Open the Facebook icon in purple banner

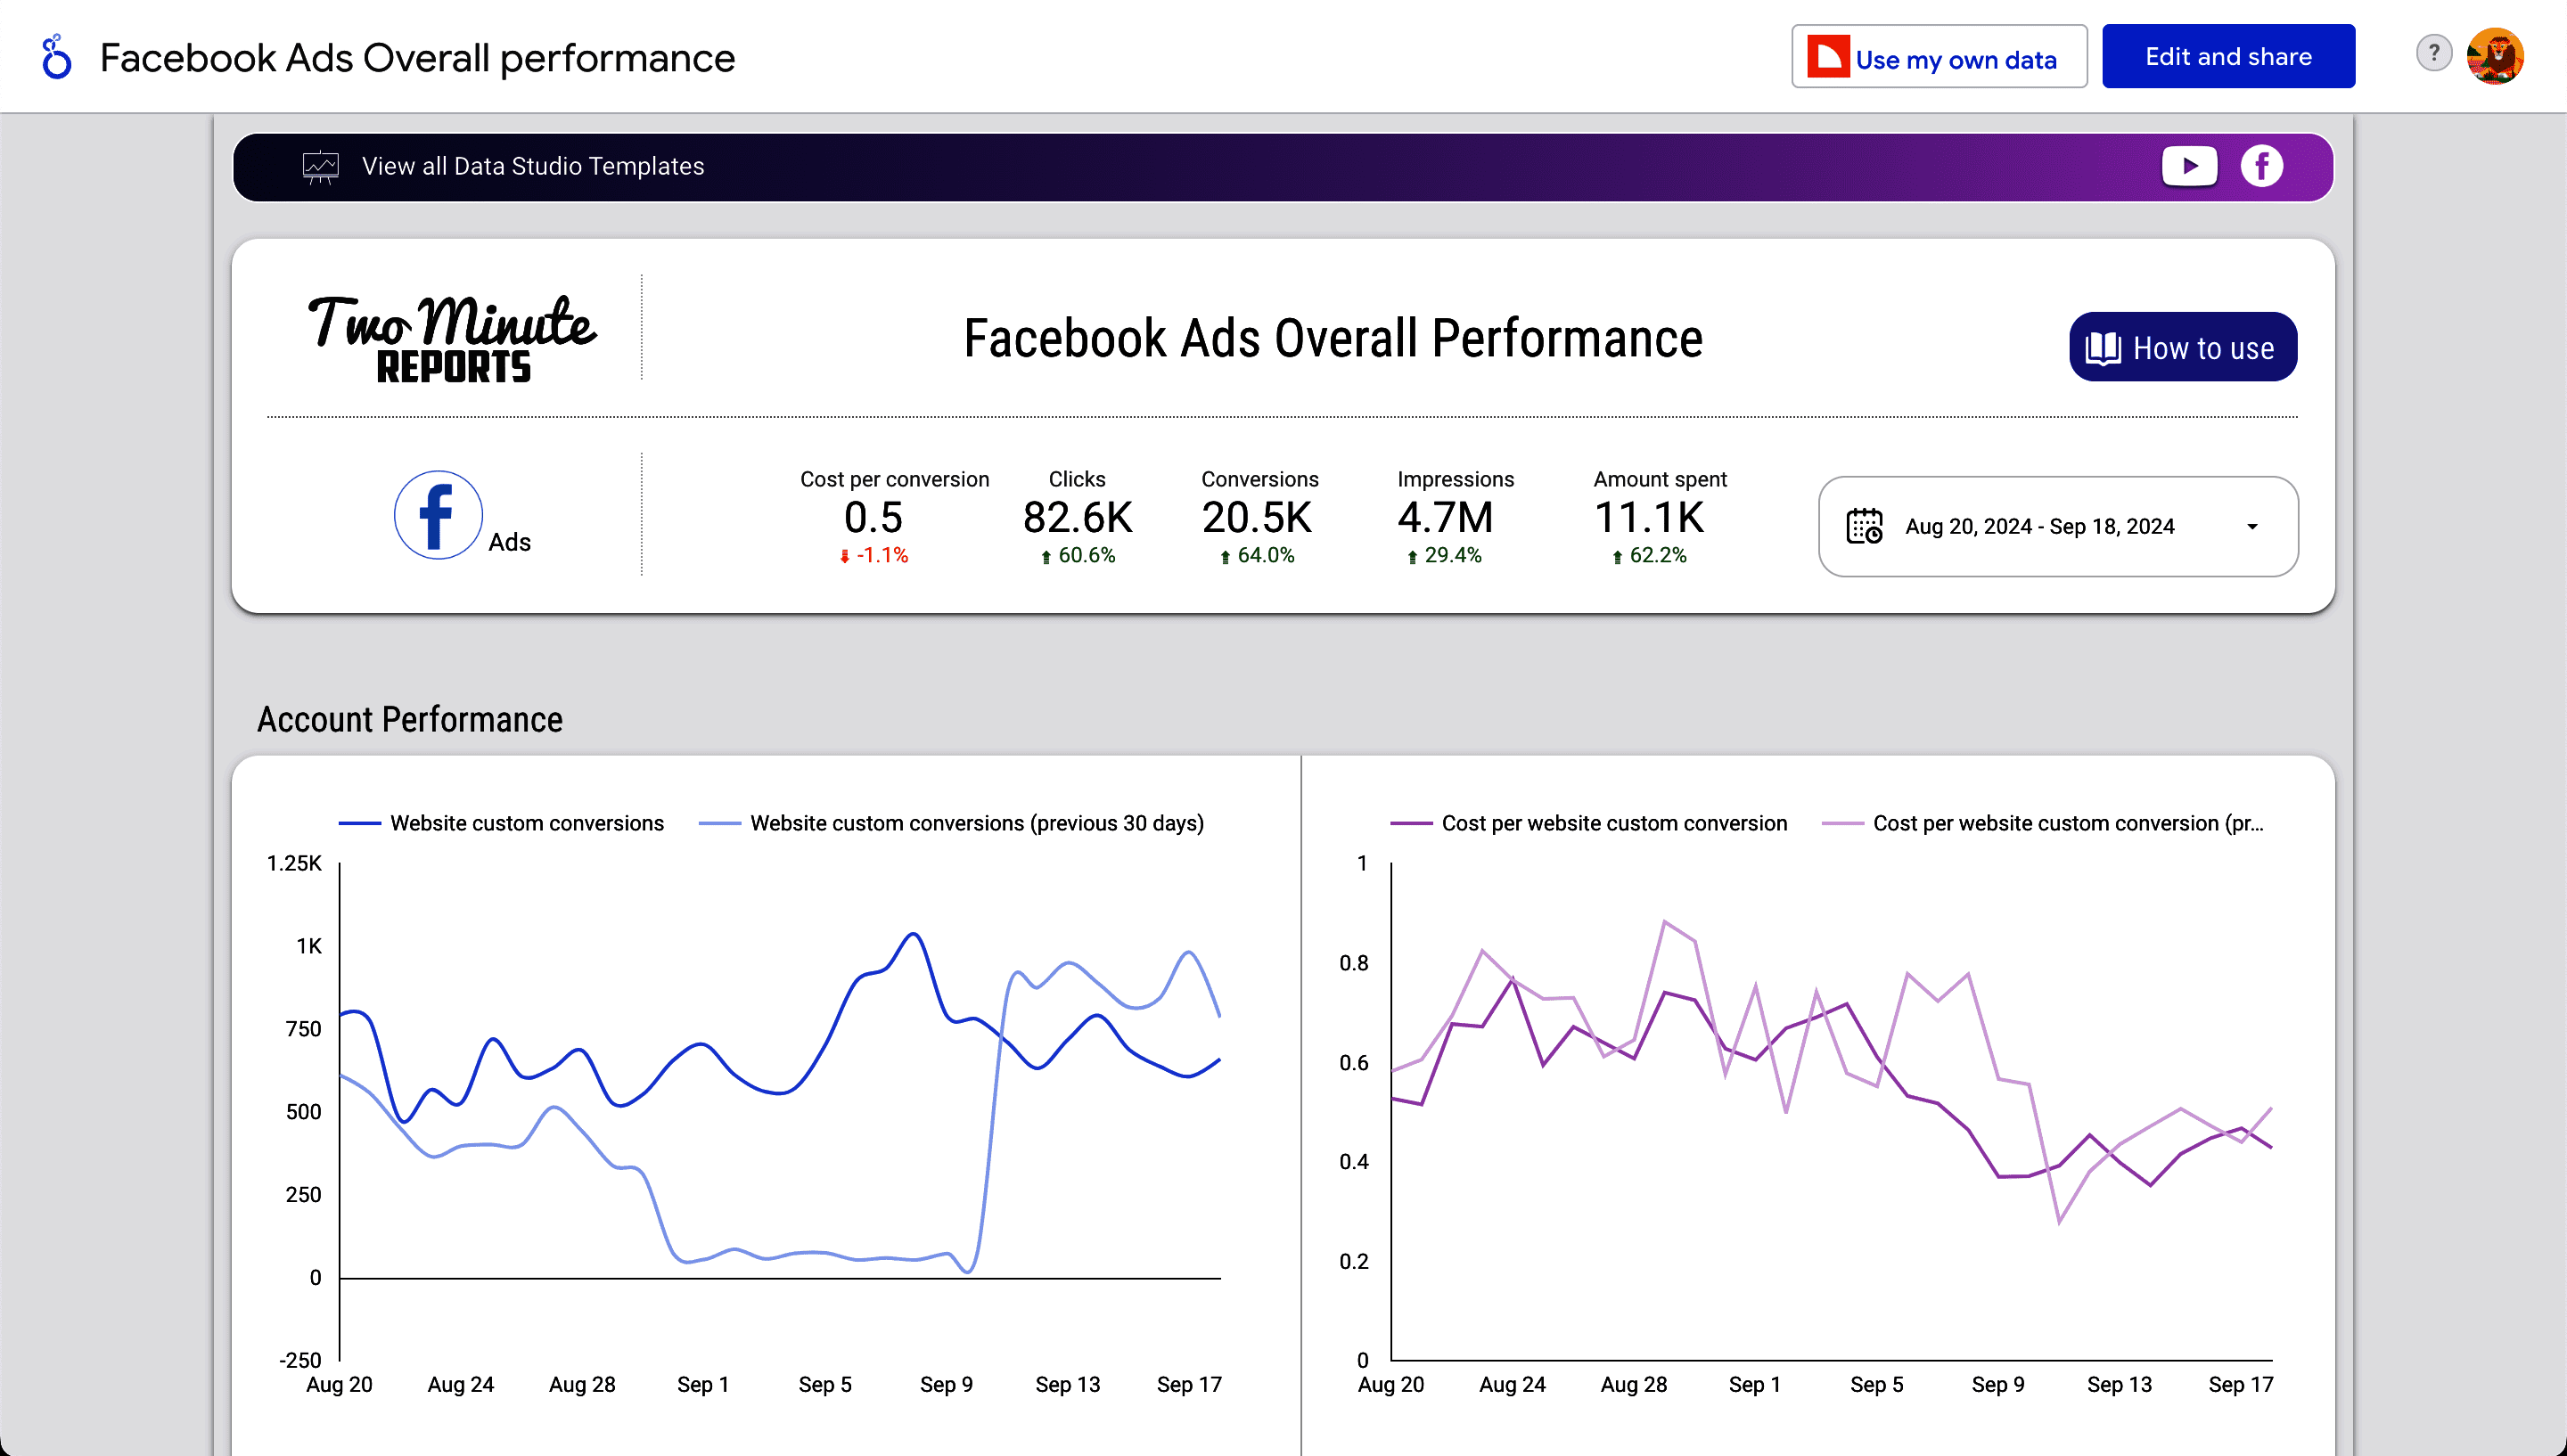(2261, 166)
